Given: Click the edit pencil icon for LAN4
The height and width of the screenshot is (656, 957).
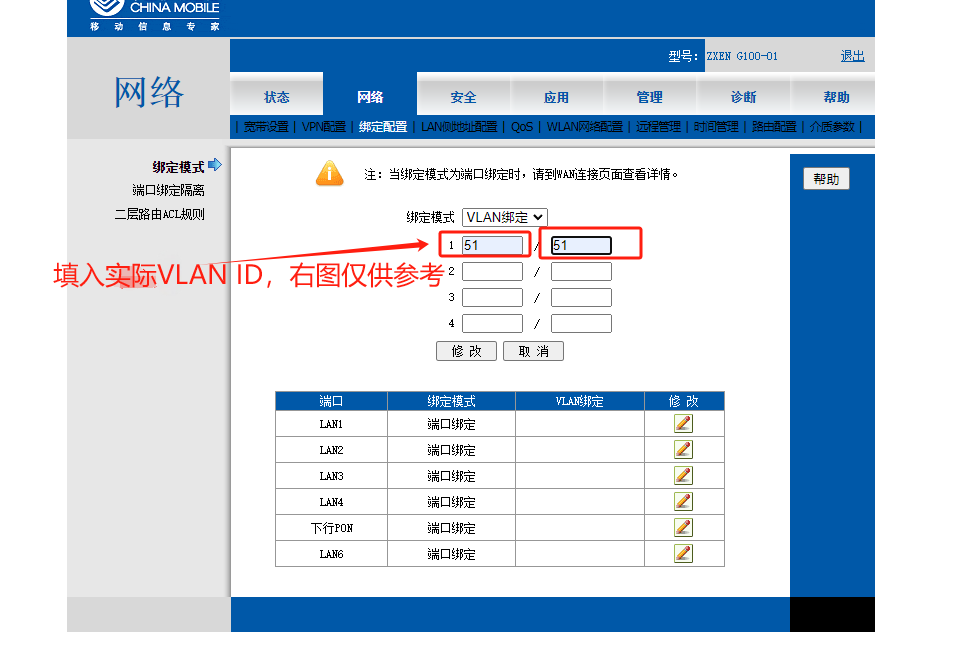Looking at the screenshot, I should tap(683, 502).
